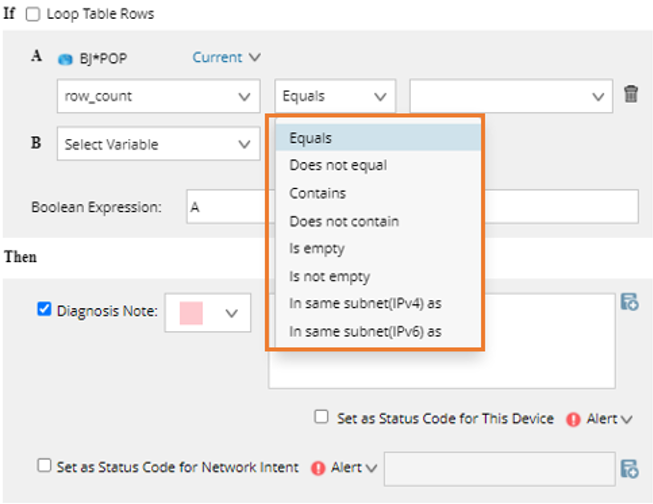The height and width of the screenshot is (504, 653).
Task: Choose Does not equal operator
Action: (378, 165)
